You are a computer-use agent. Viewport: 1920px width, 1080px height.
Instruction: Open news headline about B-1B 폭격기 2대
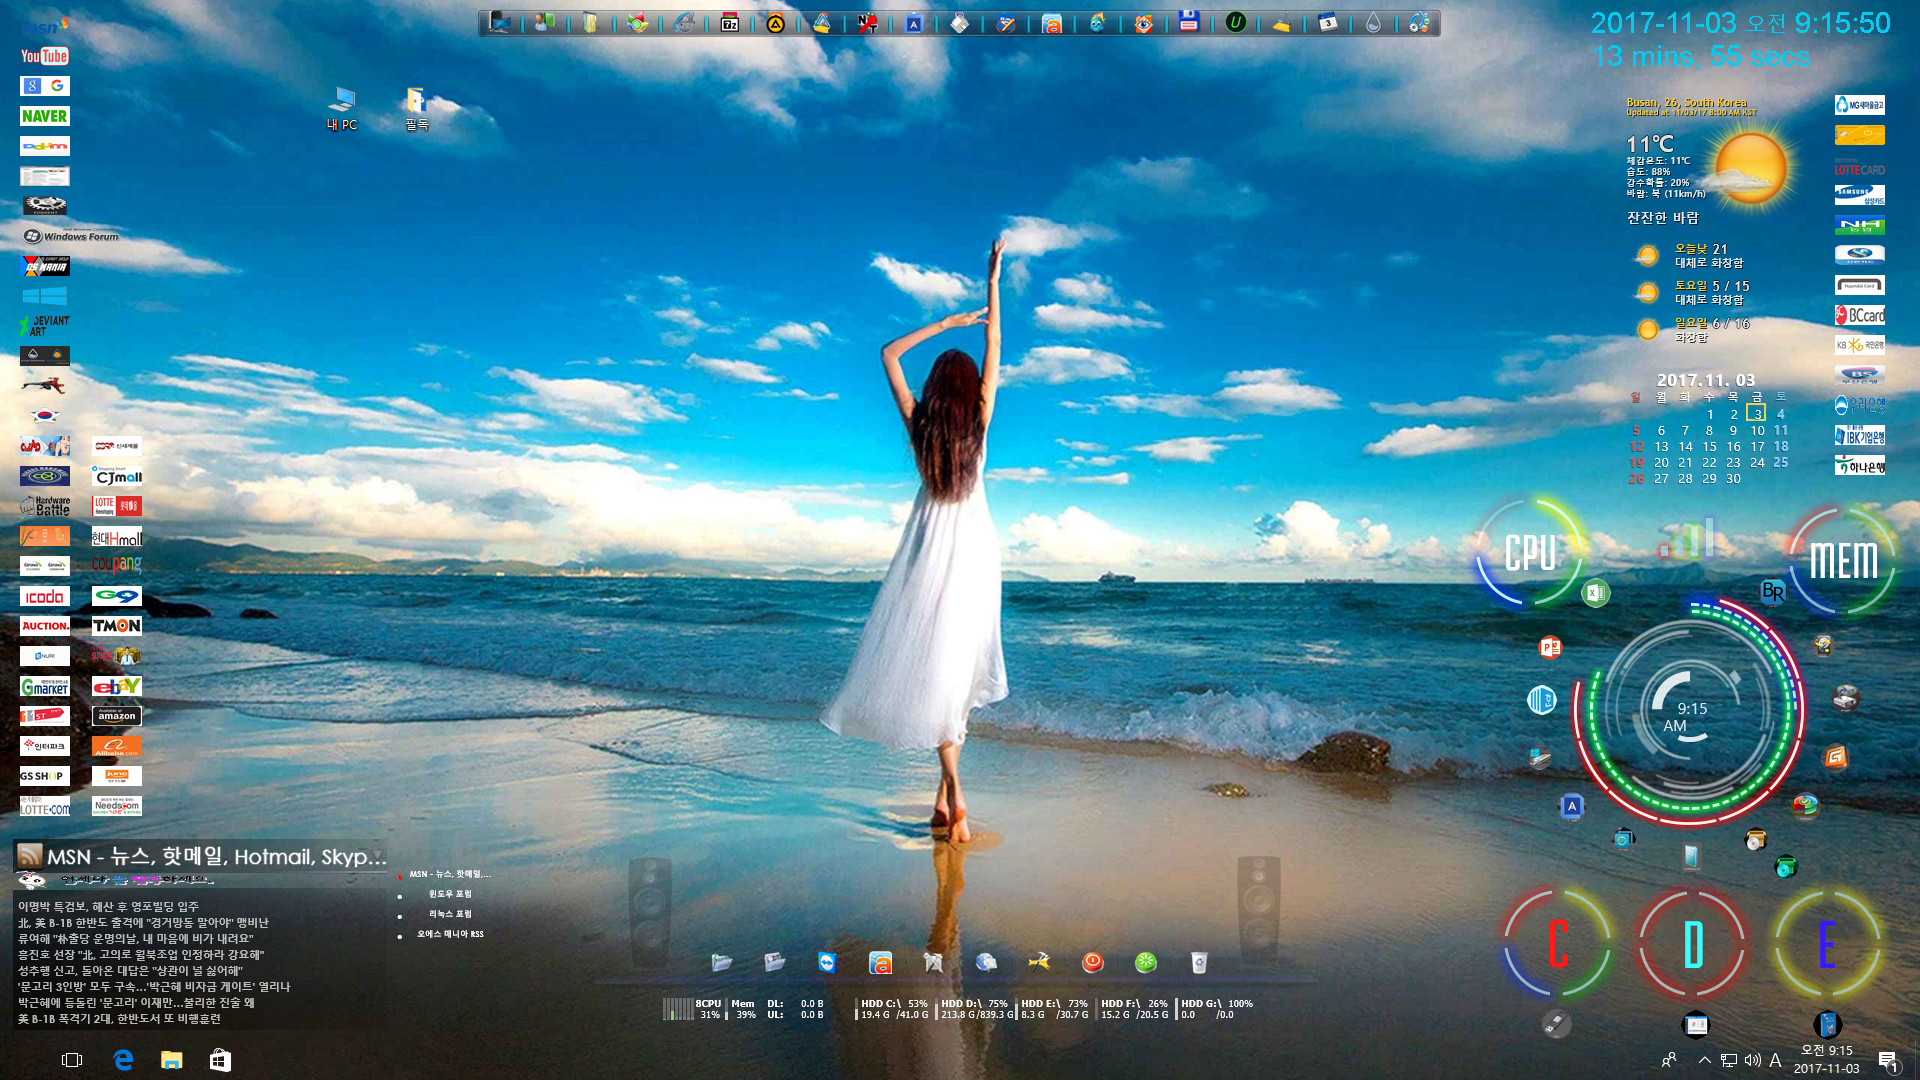119,1018
